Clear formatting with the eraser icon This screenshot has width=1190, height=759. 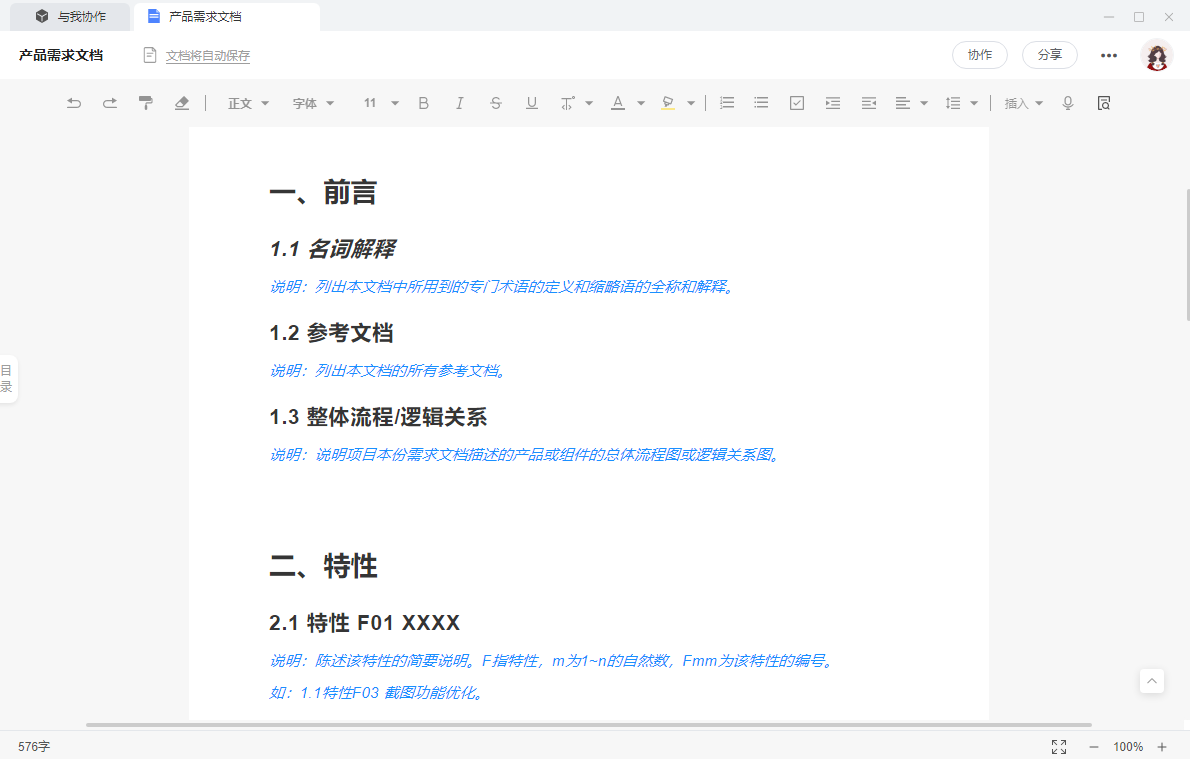click(181, 103)
